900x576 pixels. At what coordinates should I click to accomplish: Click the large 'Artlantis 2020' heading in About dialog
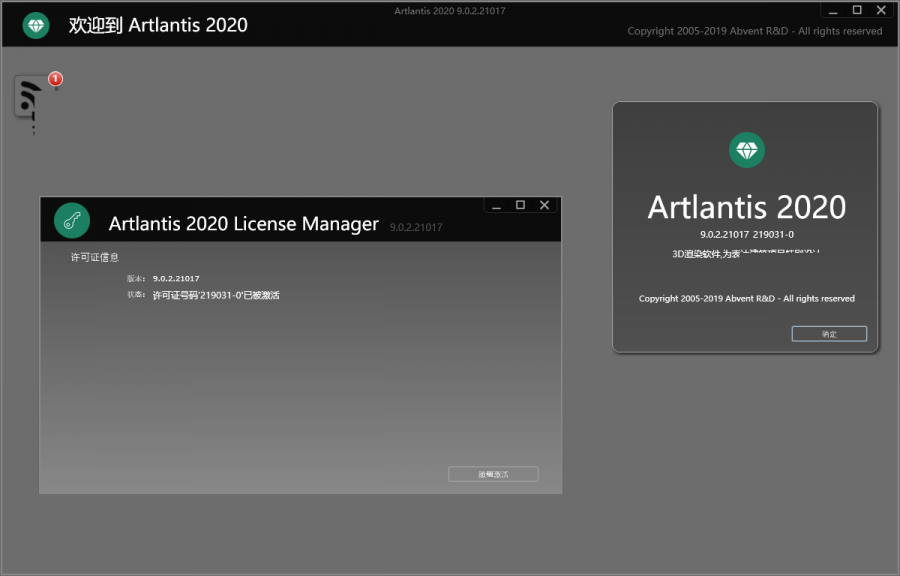[746, 207]
